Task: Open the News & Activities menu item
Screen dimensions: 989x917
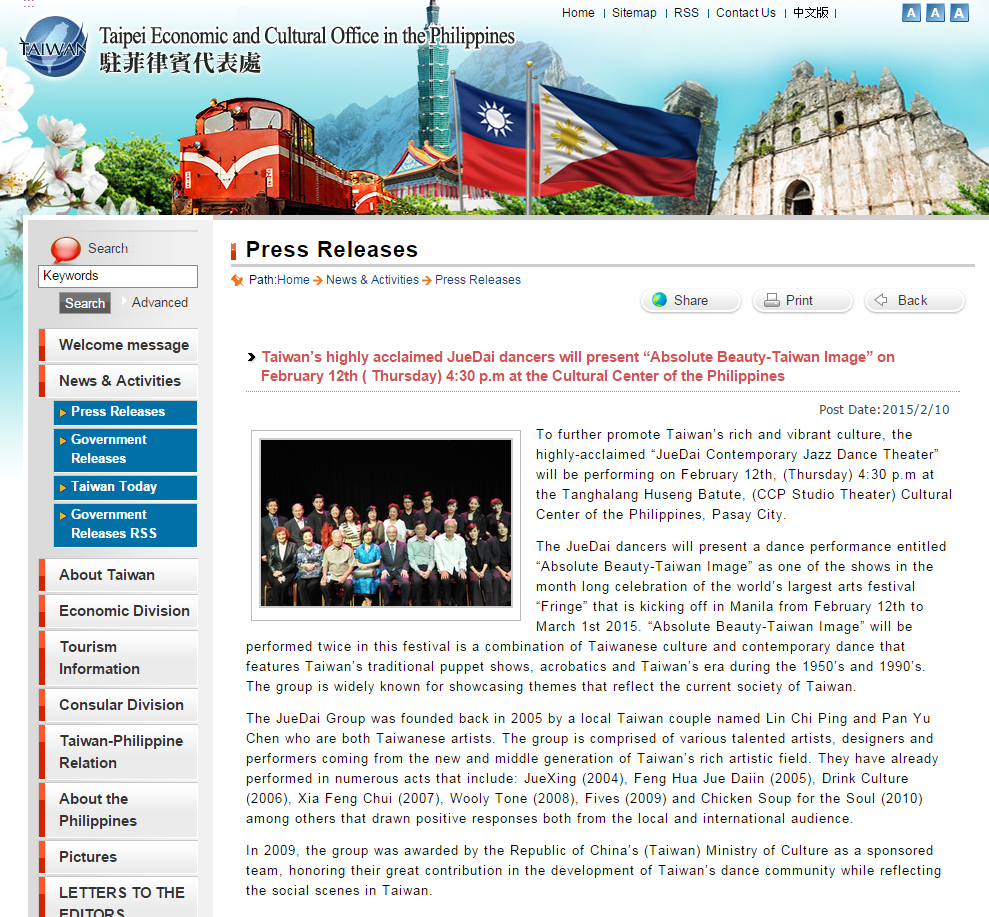Action: (x=119, y=381)
